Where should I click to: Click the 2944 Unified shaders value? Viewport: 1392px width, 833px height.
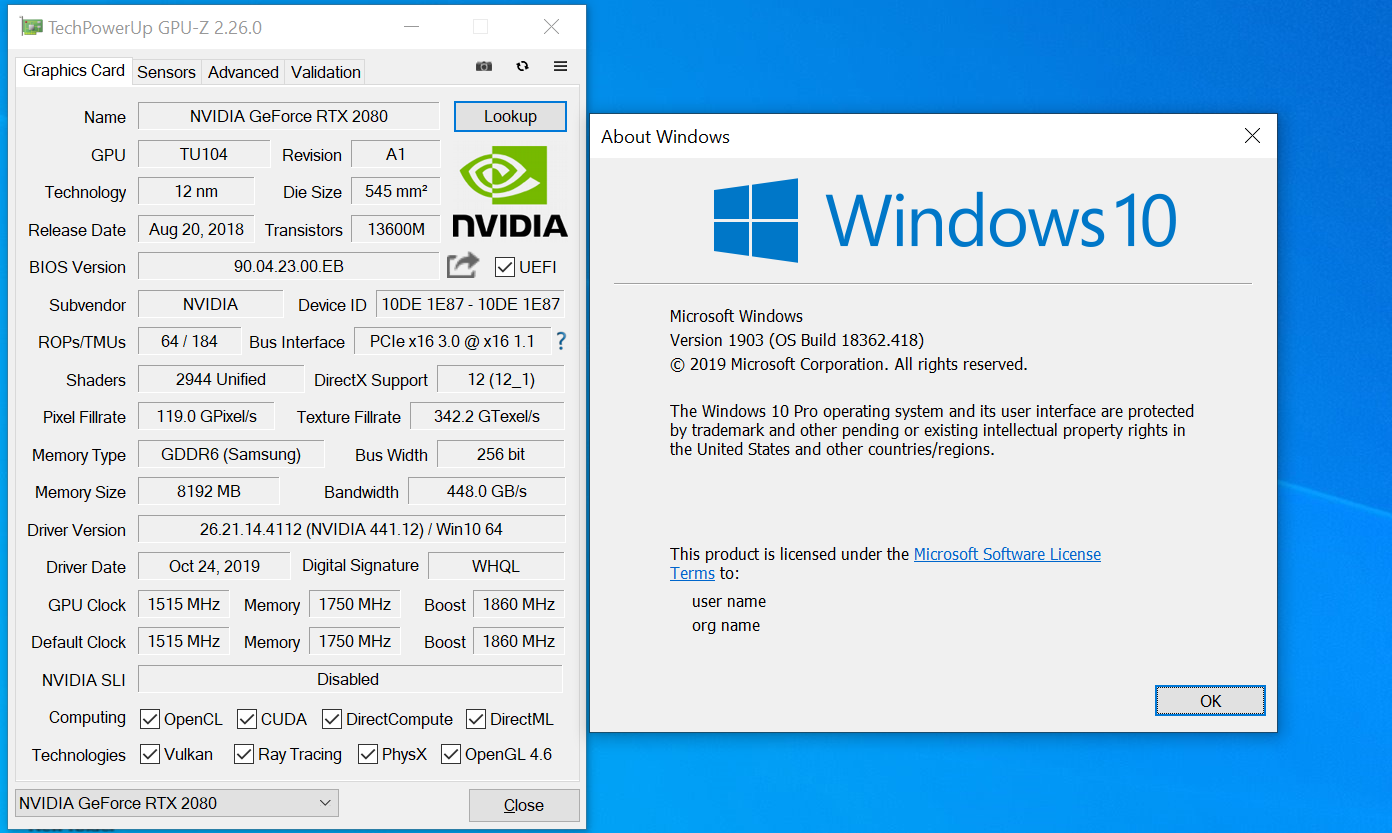(221, 379)
